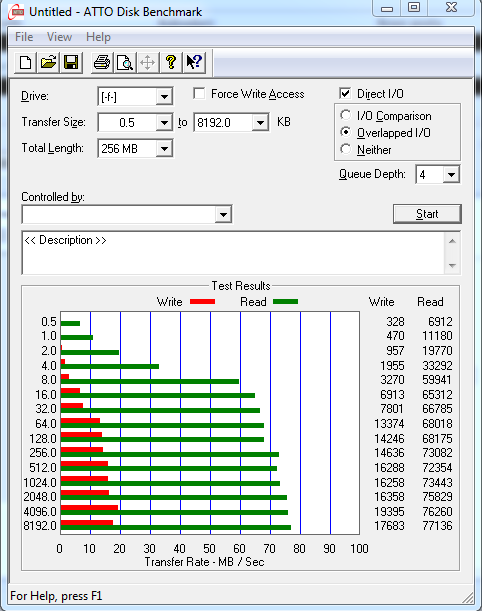Print results using printer icon
This screenshot has height=611, width=482.
102,62
